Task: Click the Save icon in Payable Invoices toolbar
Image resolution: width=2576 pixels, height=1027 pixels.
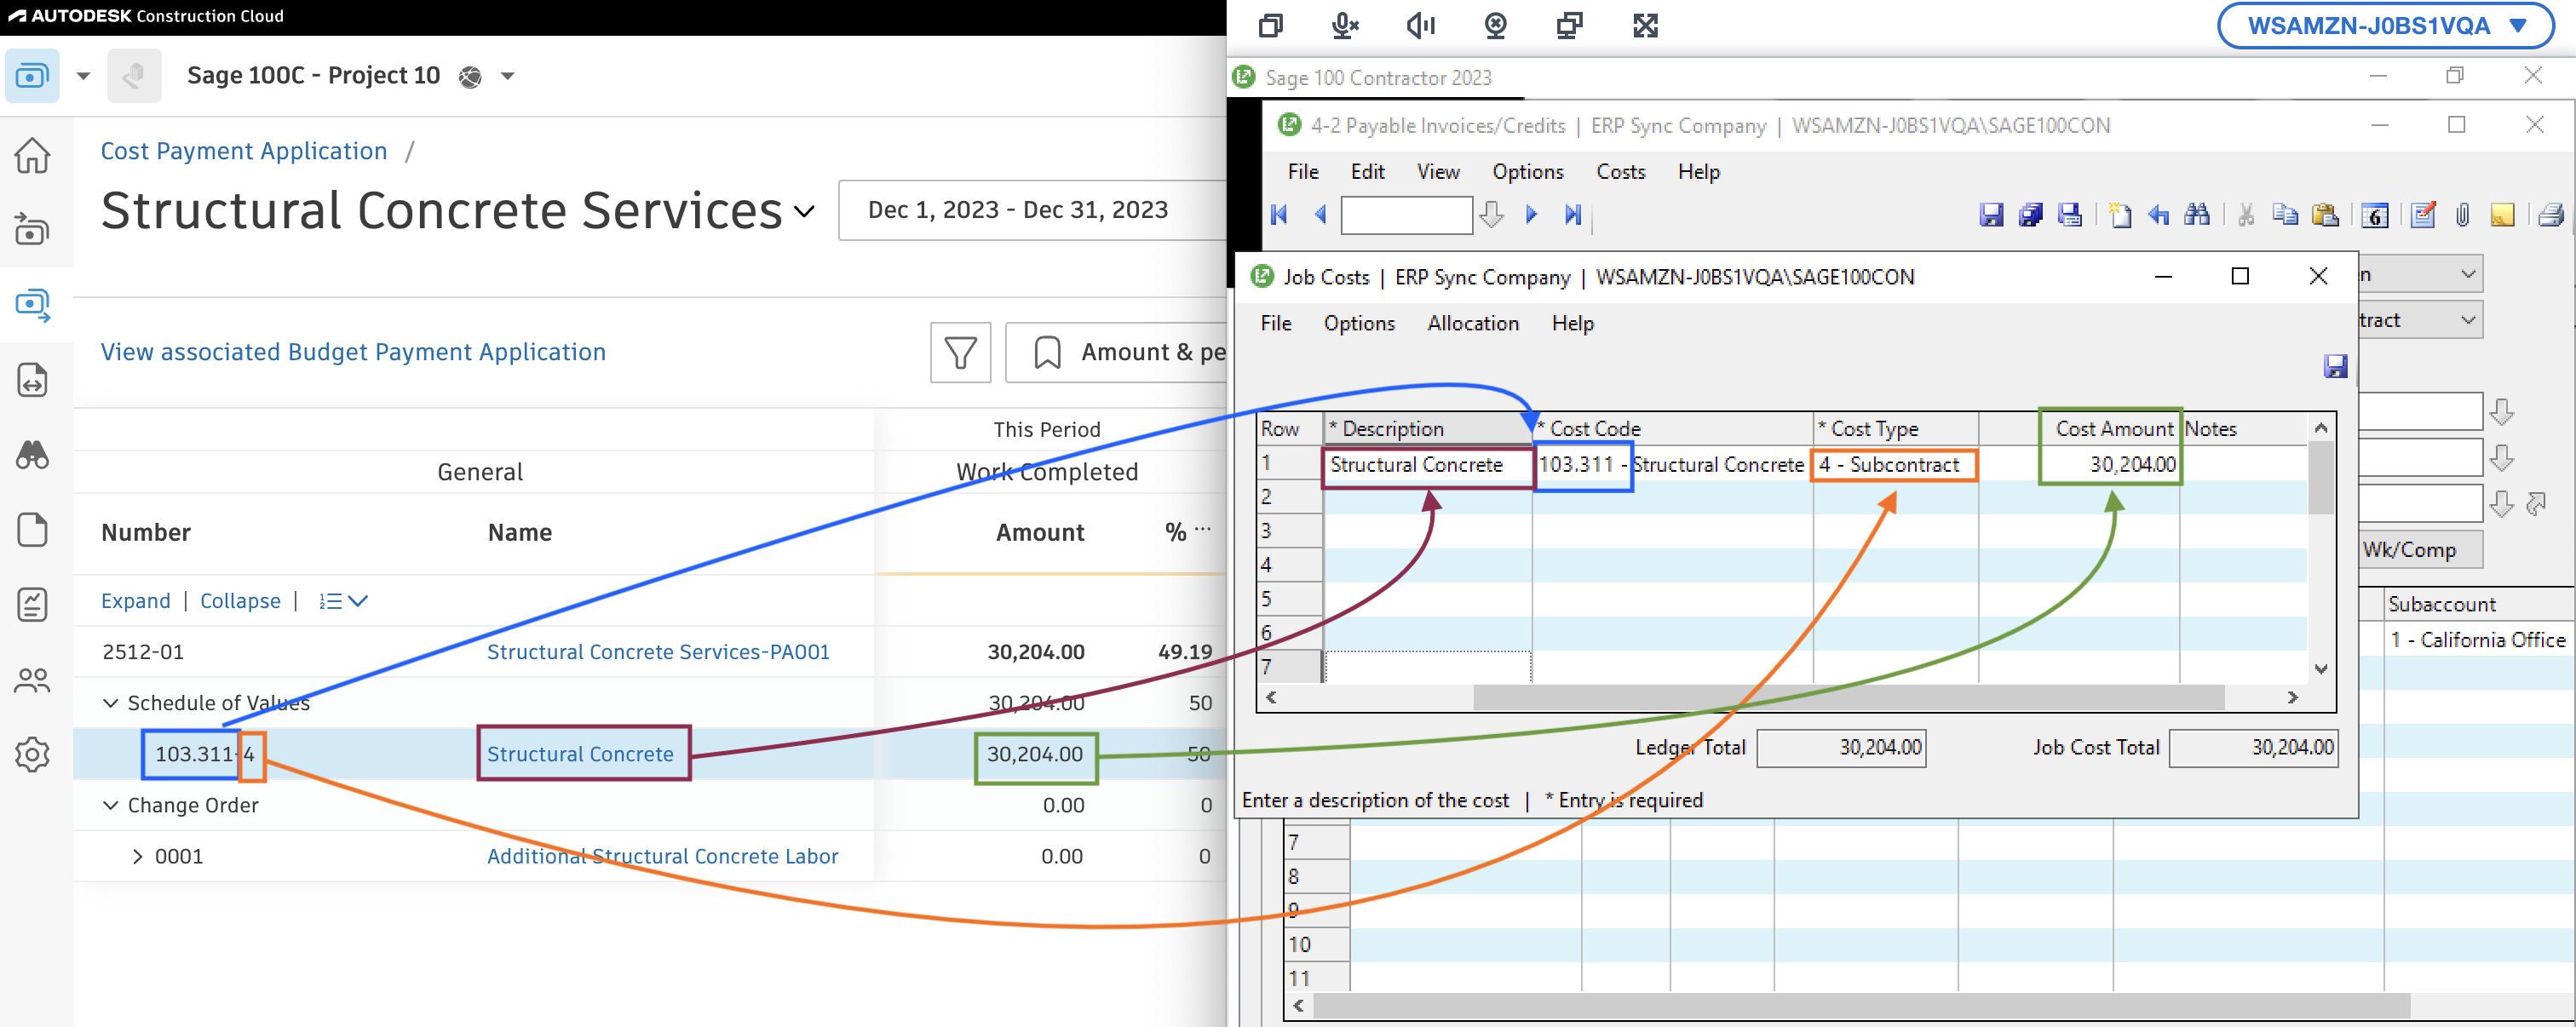Action: pos(1991,215)
